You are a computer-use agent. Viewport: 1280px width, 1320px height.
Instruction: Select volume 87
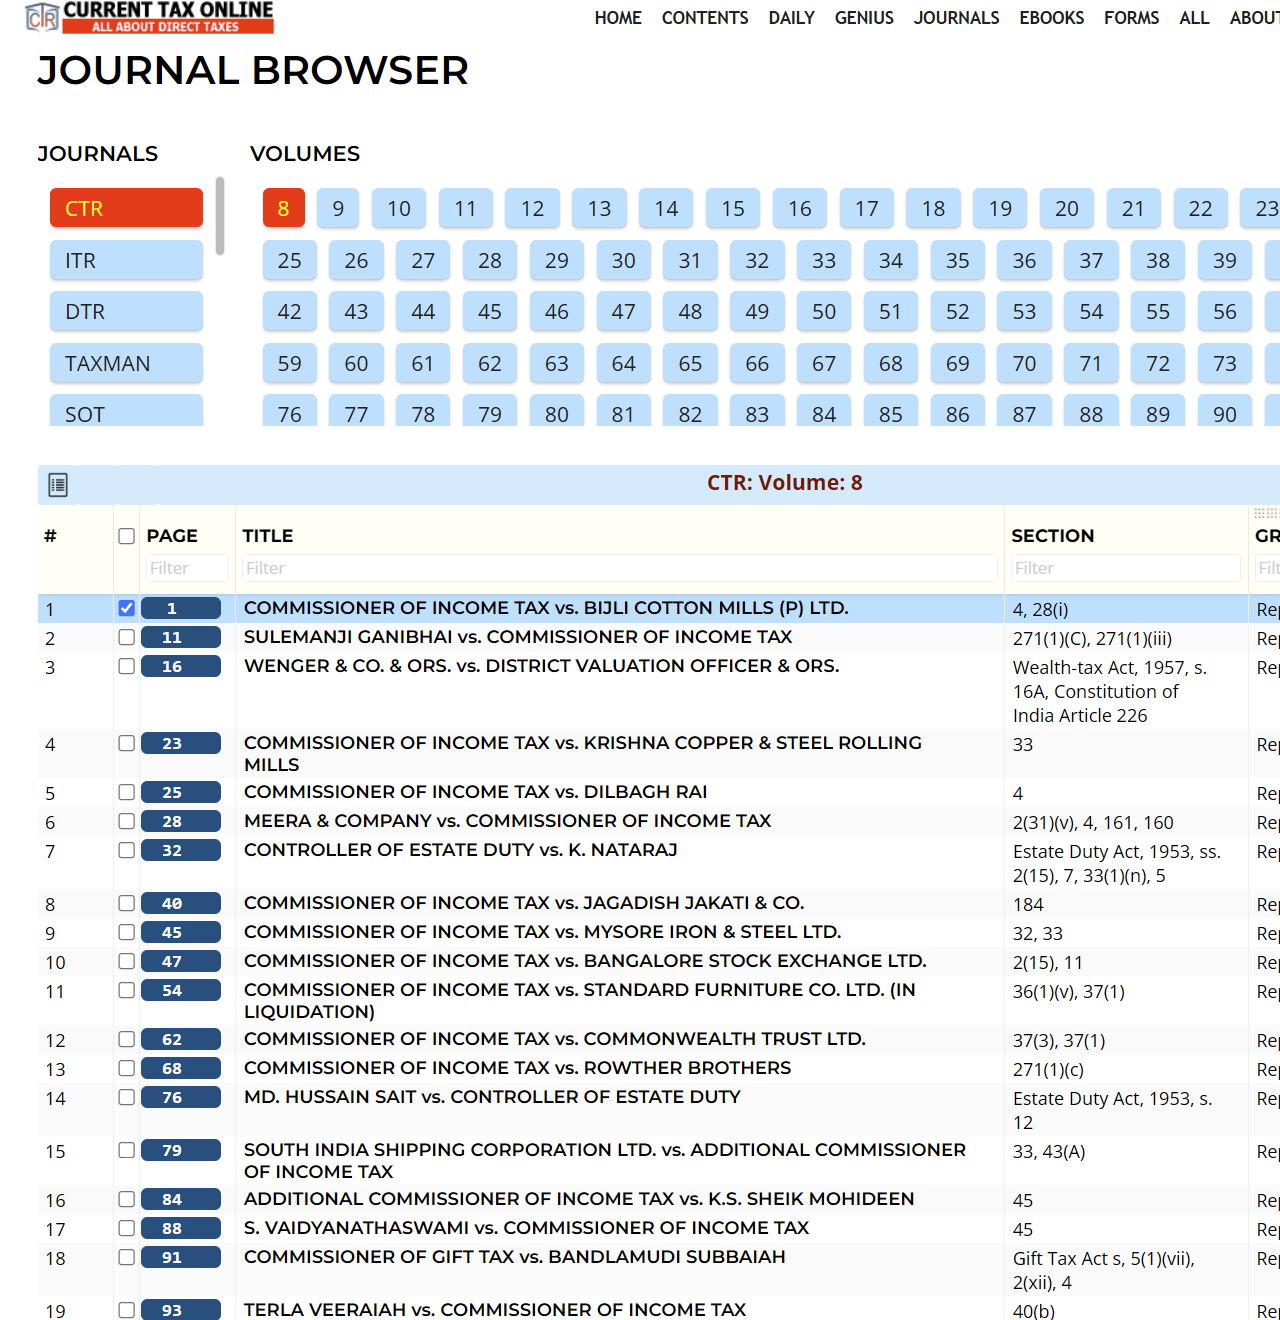[1024, 411]
